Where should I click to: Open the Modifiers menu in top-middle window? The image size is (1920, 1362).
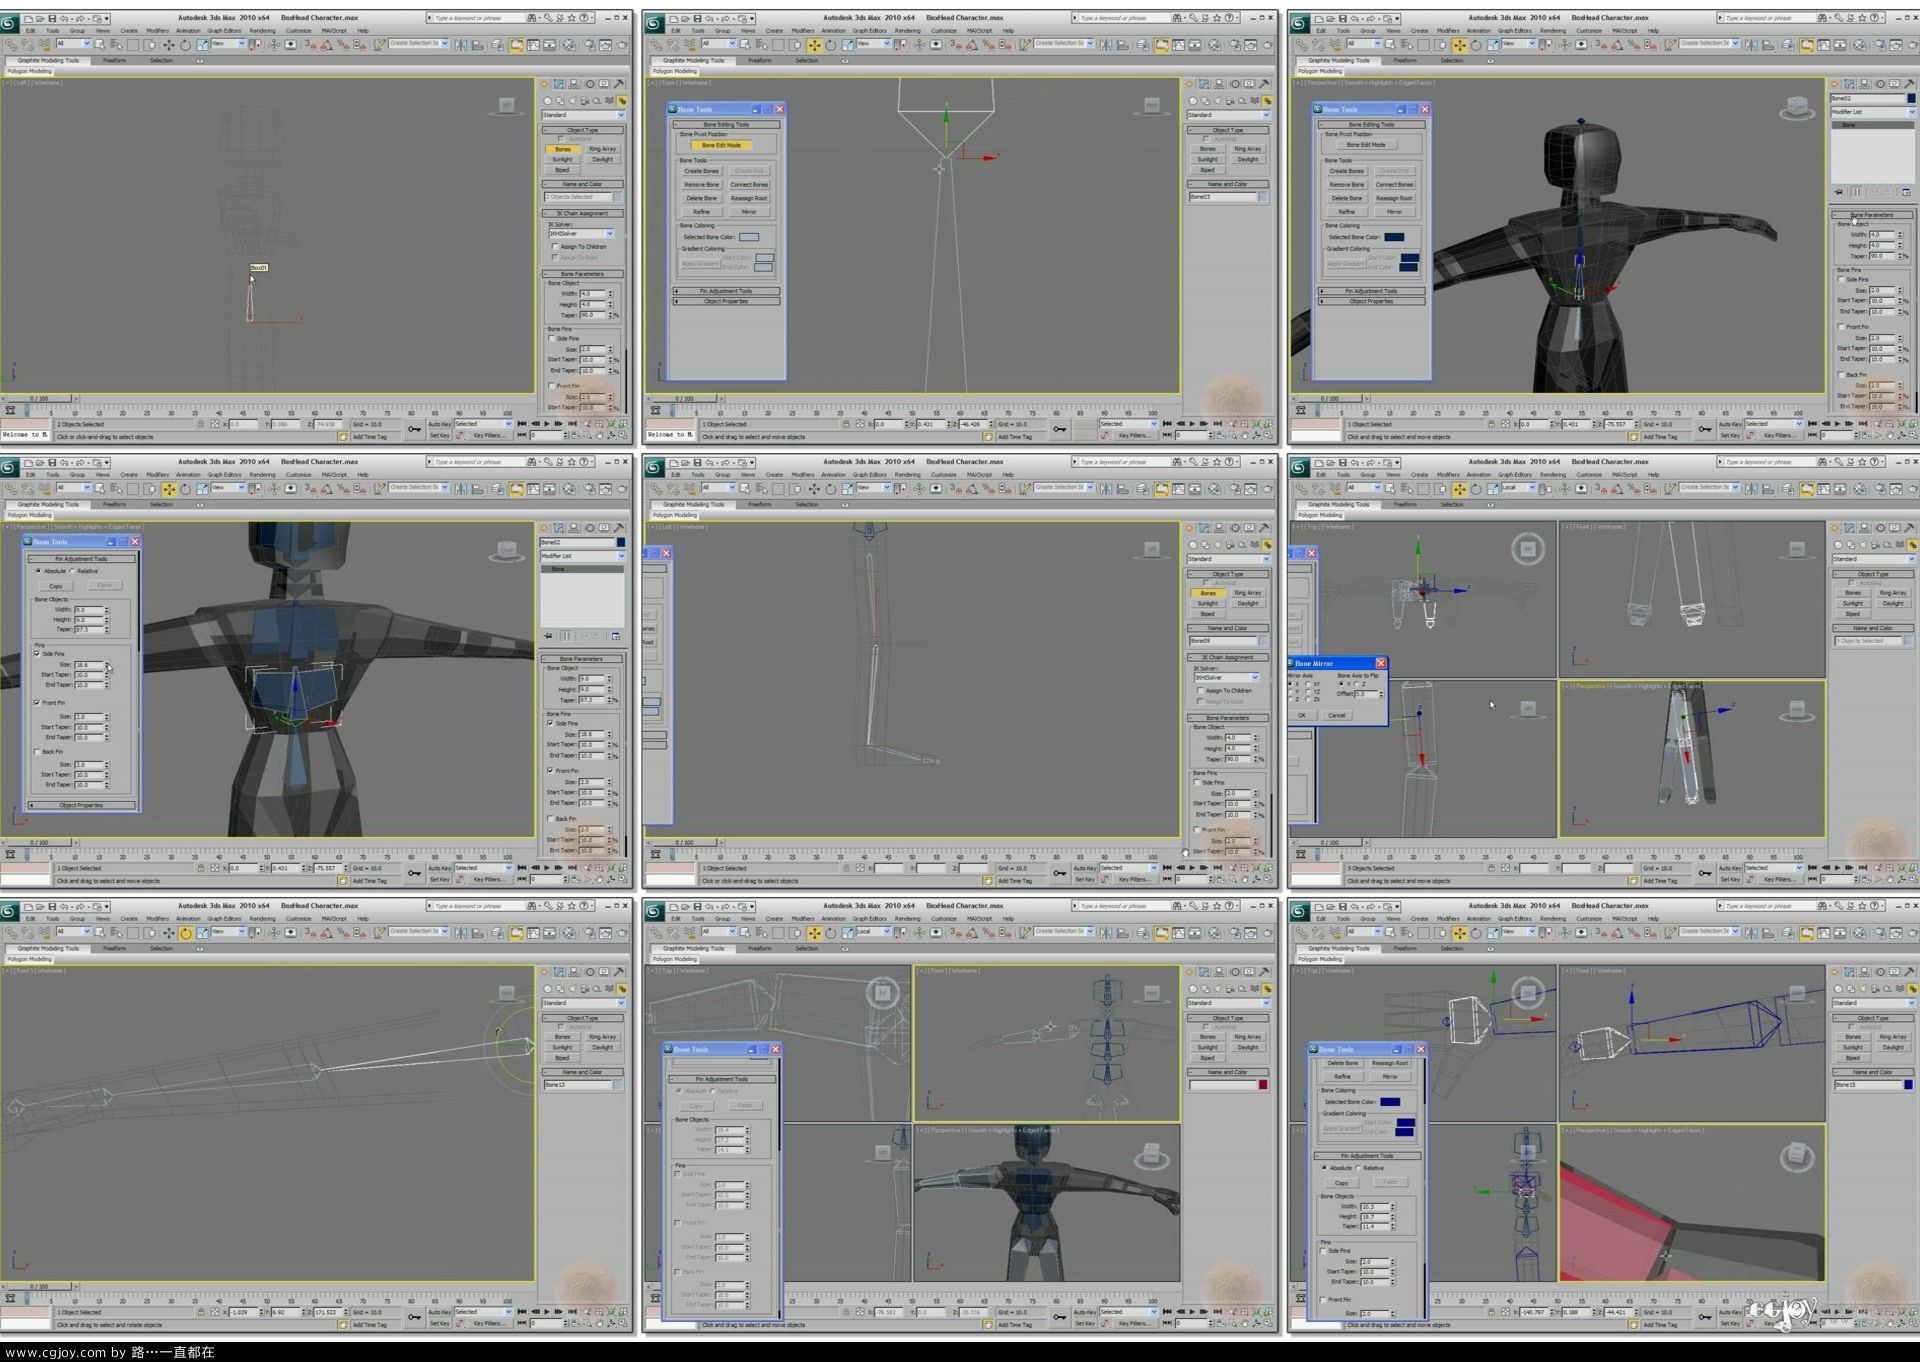click(803, 30)
